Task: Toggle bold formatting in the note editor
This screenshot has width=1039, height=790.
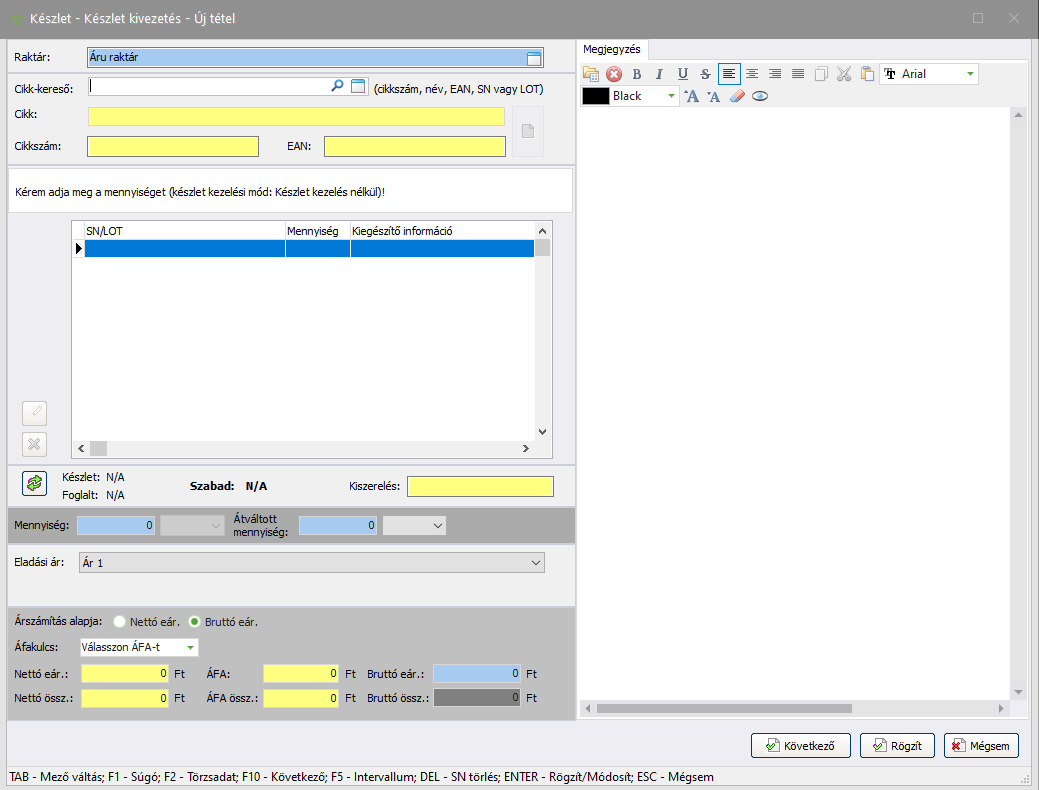Action: [x=636, y=74]
